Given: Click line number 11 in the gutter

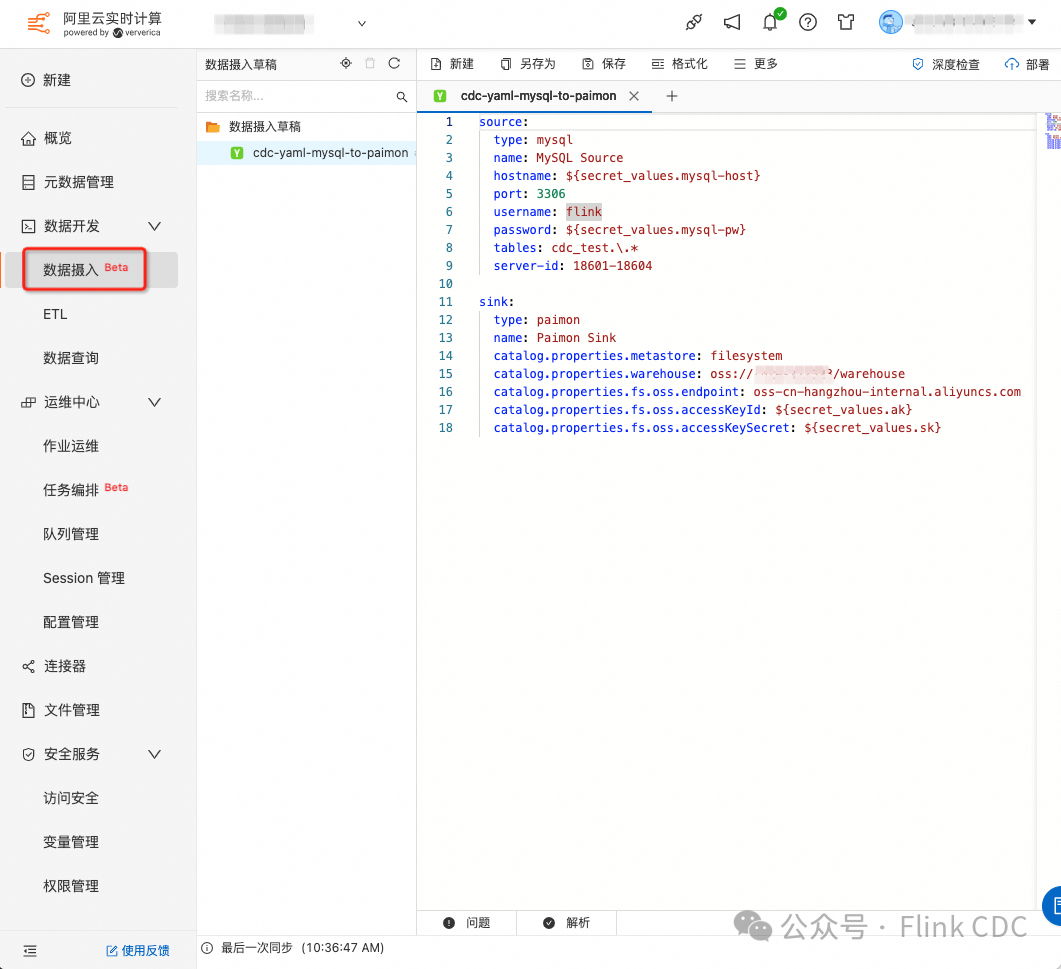Looking at the screenshot, I should point(445,302).
